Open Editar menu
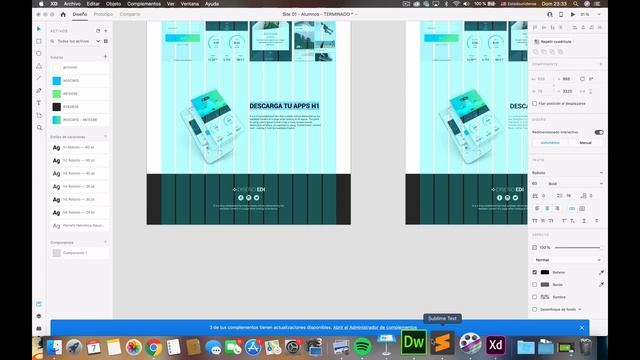The width and height of the screenshot is (640, 360). point(93,4)
